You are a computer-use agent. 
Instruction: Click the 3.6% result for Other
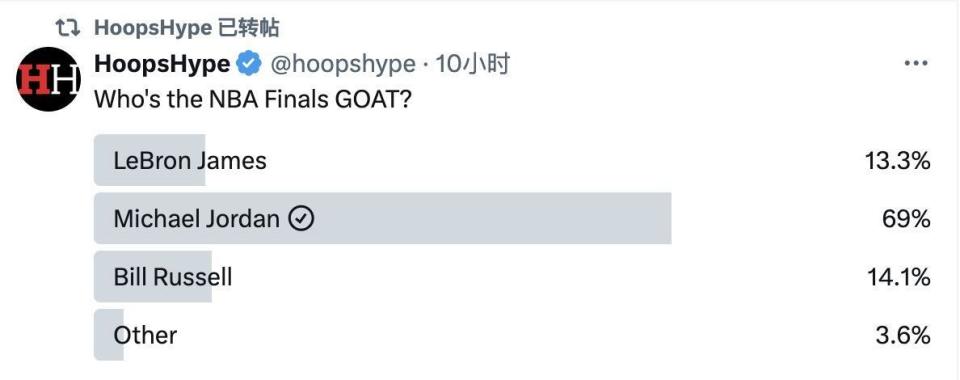click(x=903, y=335)
